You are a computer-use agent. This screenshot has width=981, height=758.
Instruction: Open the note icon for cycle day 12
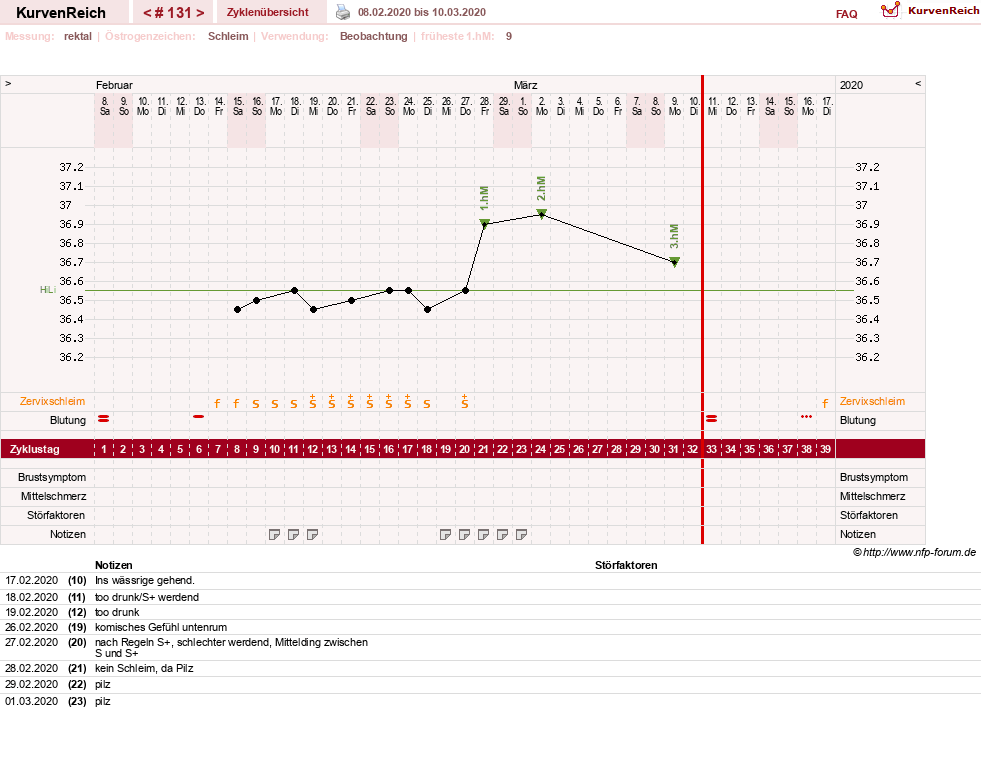312,535
